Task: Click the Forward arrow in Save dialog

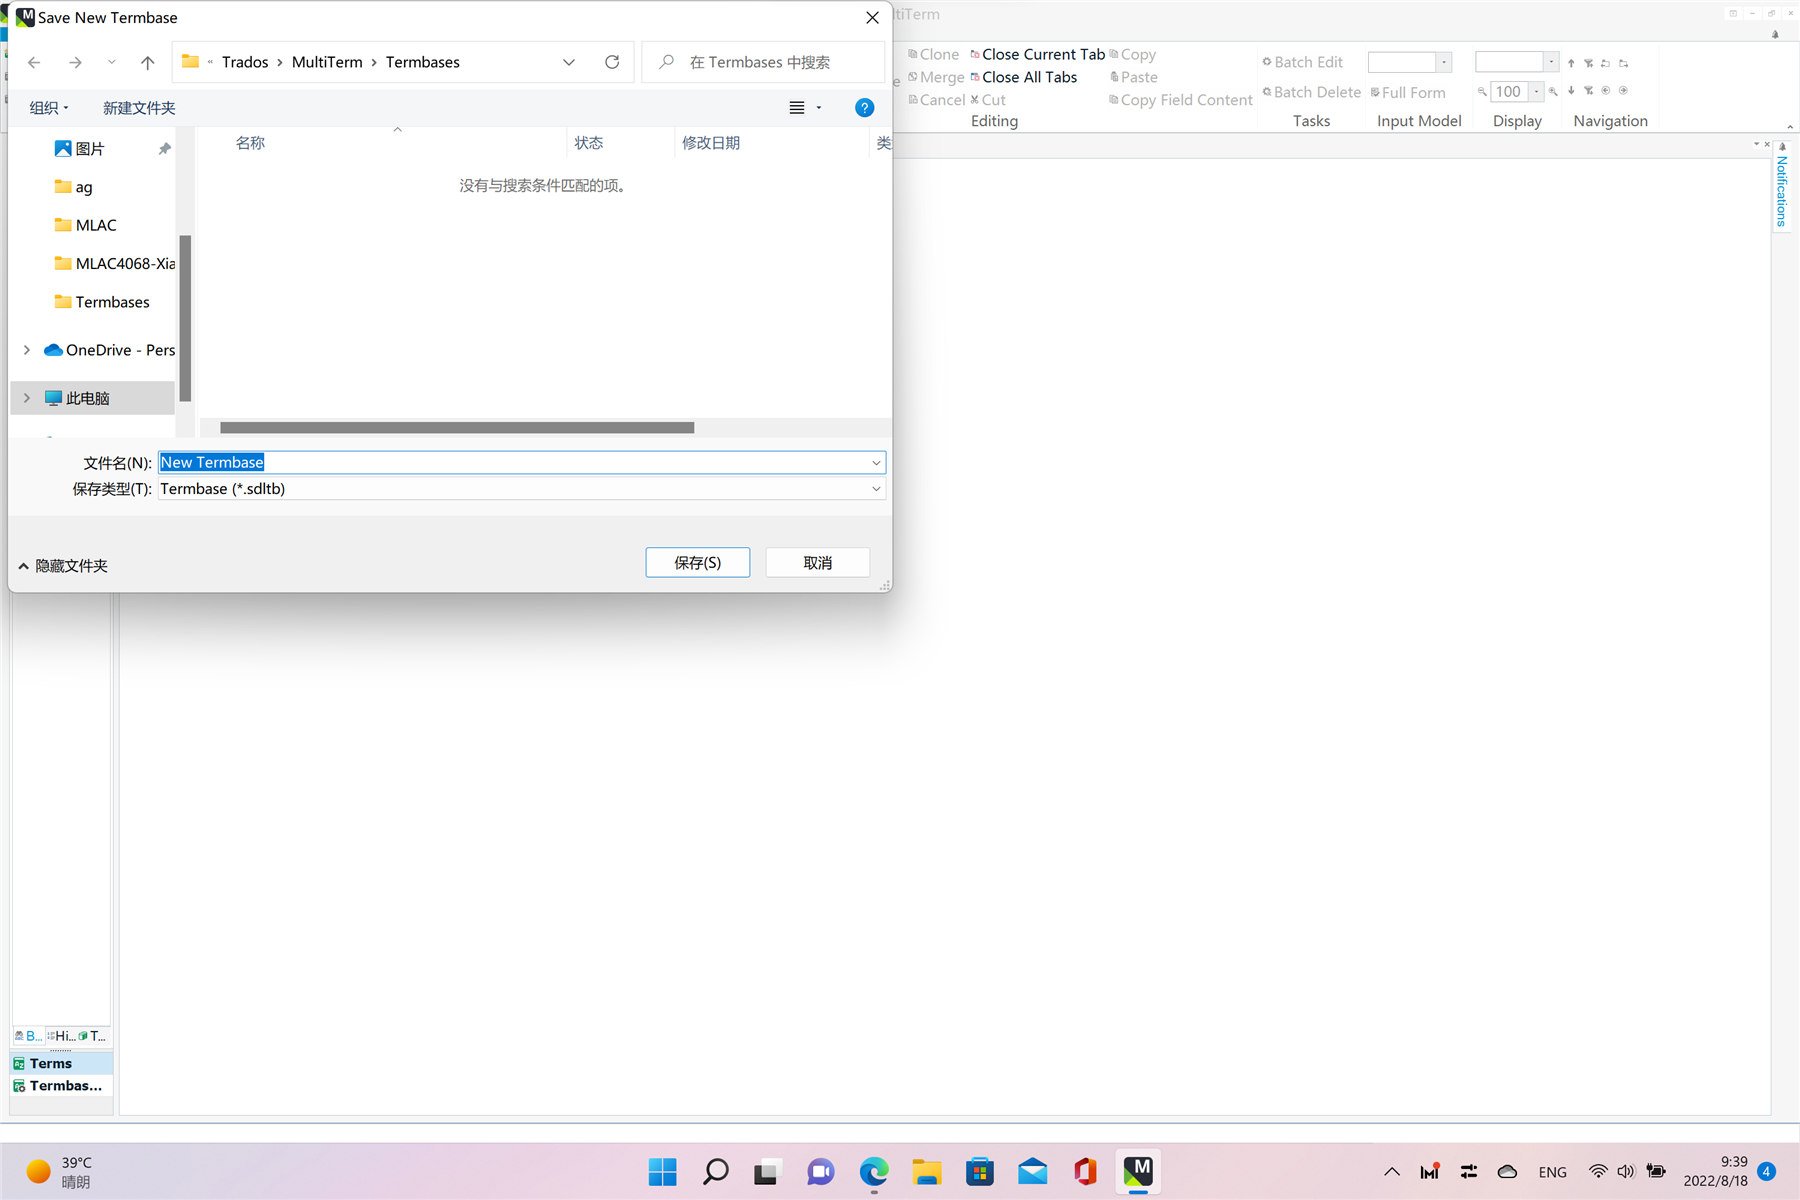Action: pos(75,62)
